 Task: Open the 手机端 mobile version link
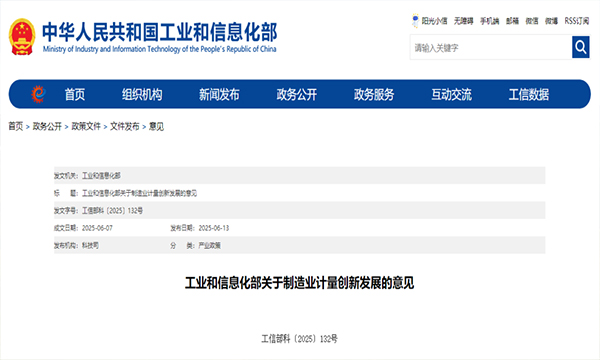[490, 21]
